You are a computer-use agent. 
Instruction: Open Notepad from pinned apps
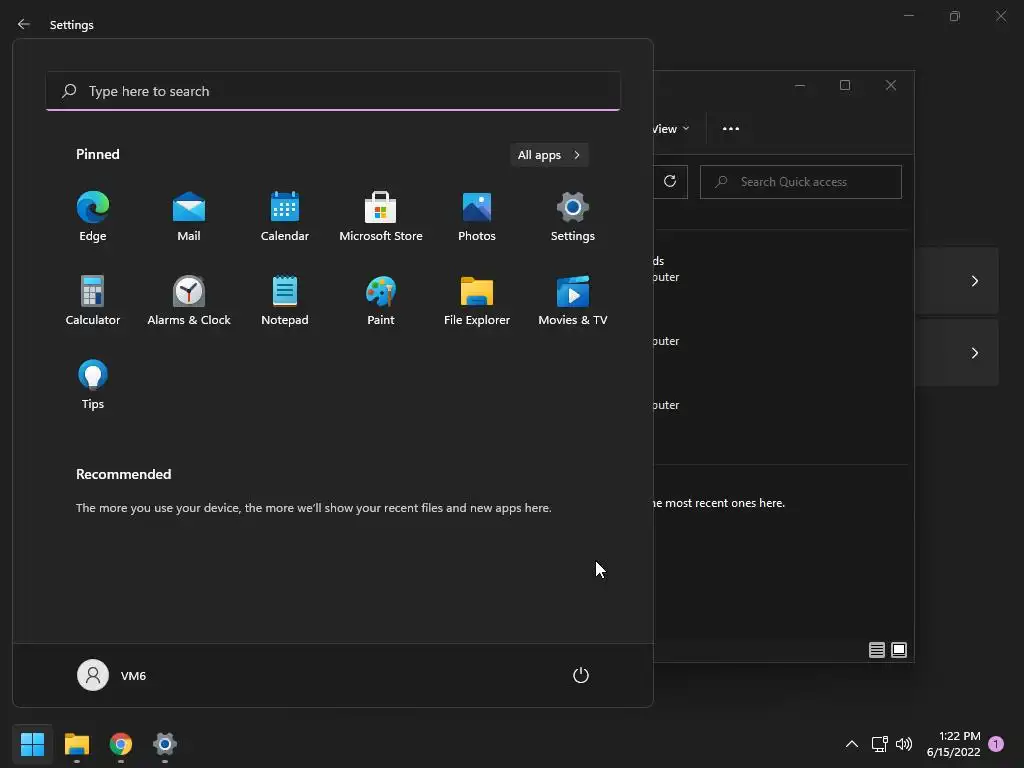285,300
